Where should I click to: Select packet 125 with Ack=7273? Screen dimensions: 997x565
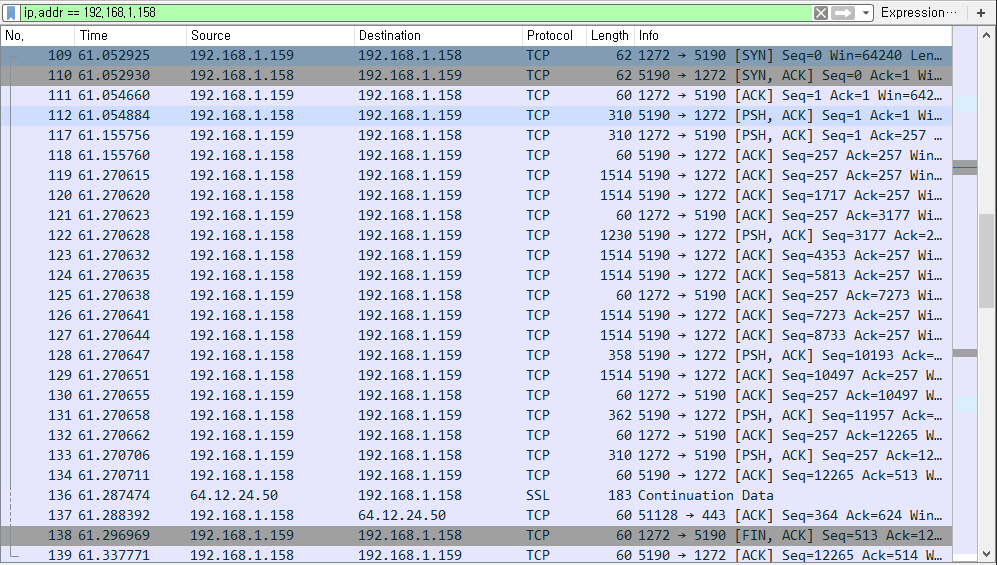point(476,296)
